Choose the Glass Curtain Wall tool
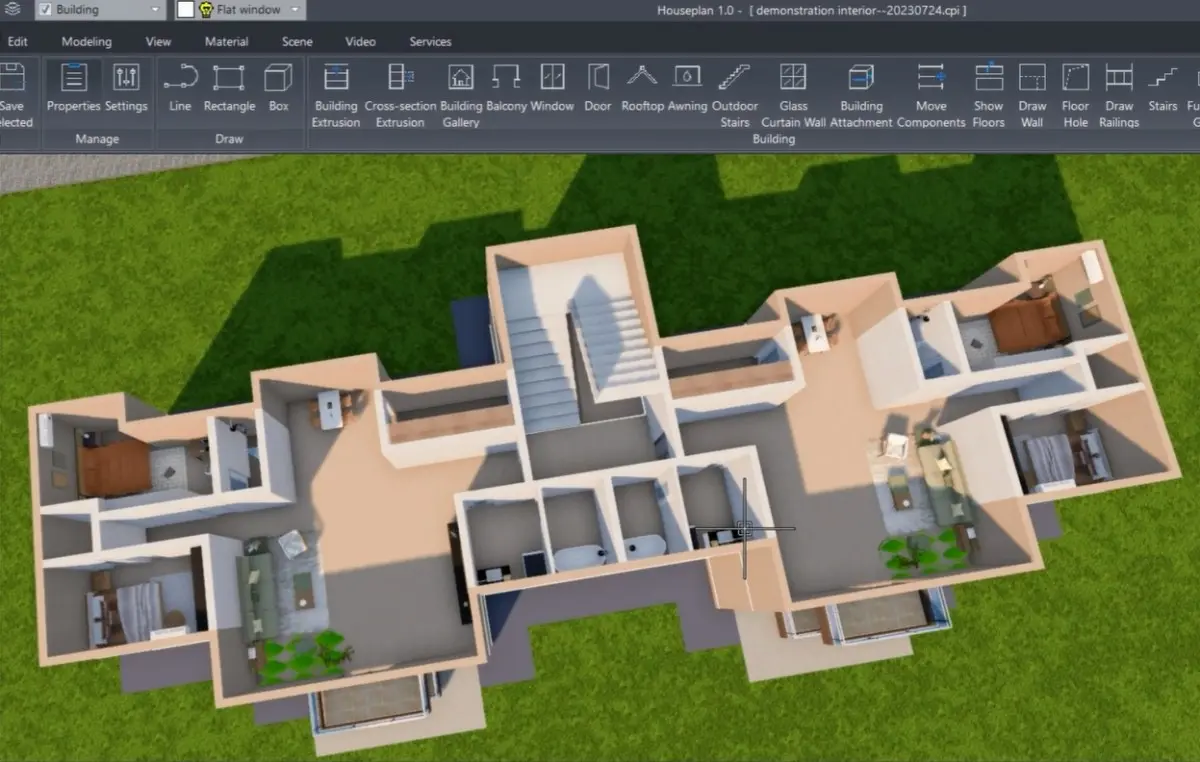The image size is (1200, 762). 793,95
